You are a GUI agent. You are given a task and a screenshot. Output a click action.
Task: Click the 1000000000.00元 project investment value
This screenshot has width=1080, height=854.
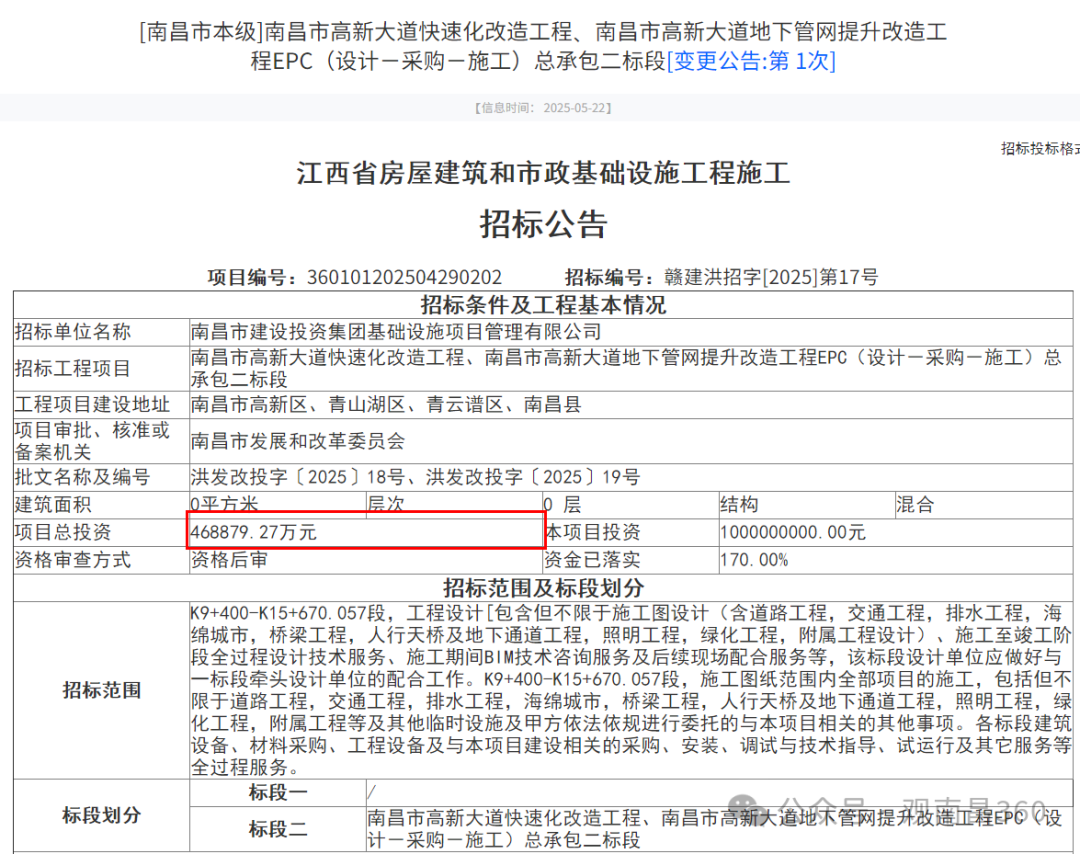tap(793, 532)
